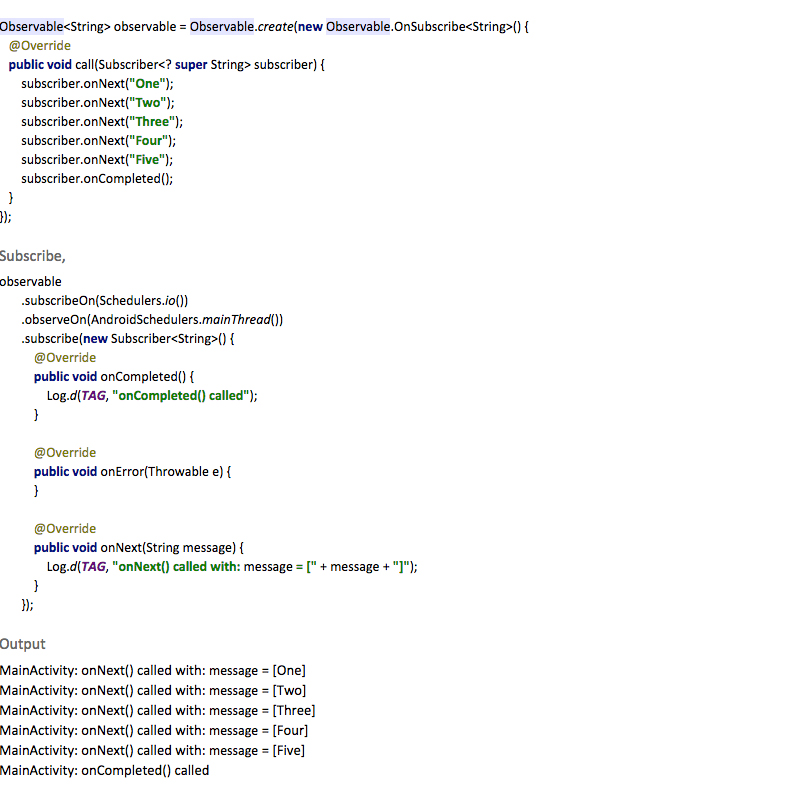
Task: Select the subscriber.onCompleted() statement
Action: (97, 178)
